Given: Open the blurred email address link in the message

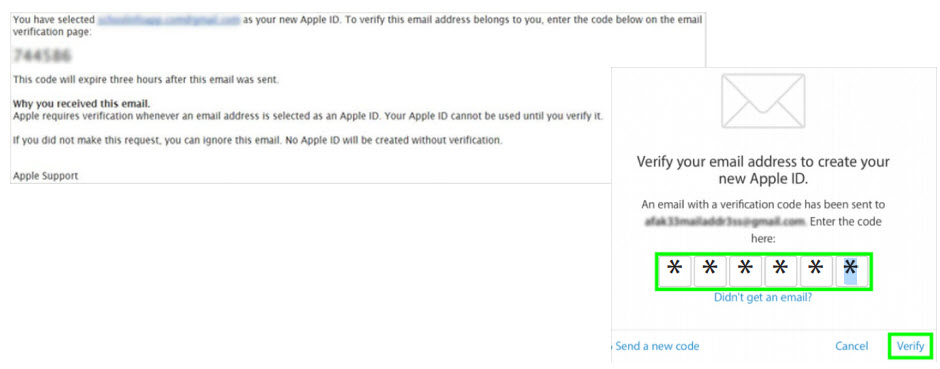Looking at the screenshot, I should coord(168,20).
